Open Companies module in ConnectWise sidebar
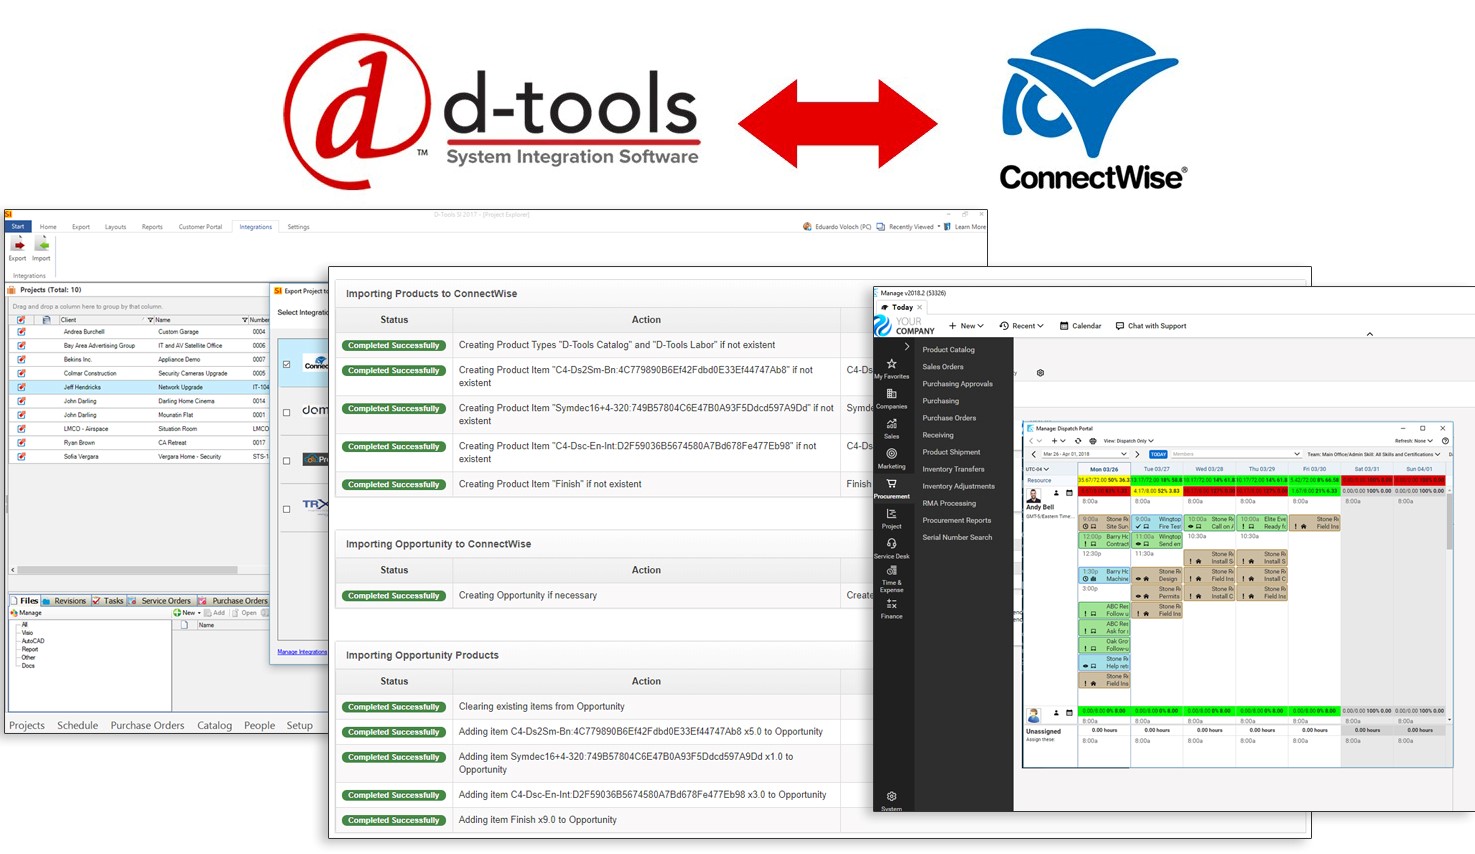1475x854 pixels. pyautogui.click(x=891, y=398)
